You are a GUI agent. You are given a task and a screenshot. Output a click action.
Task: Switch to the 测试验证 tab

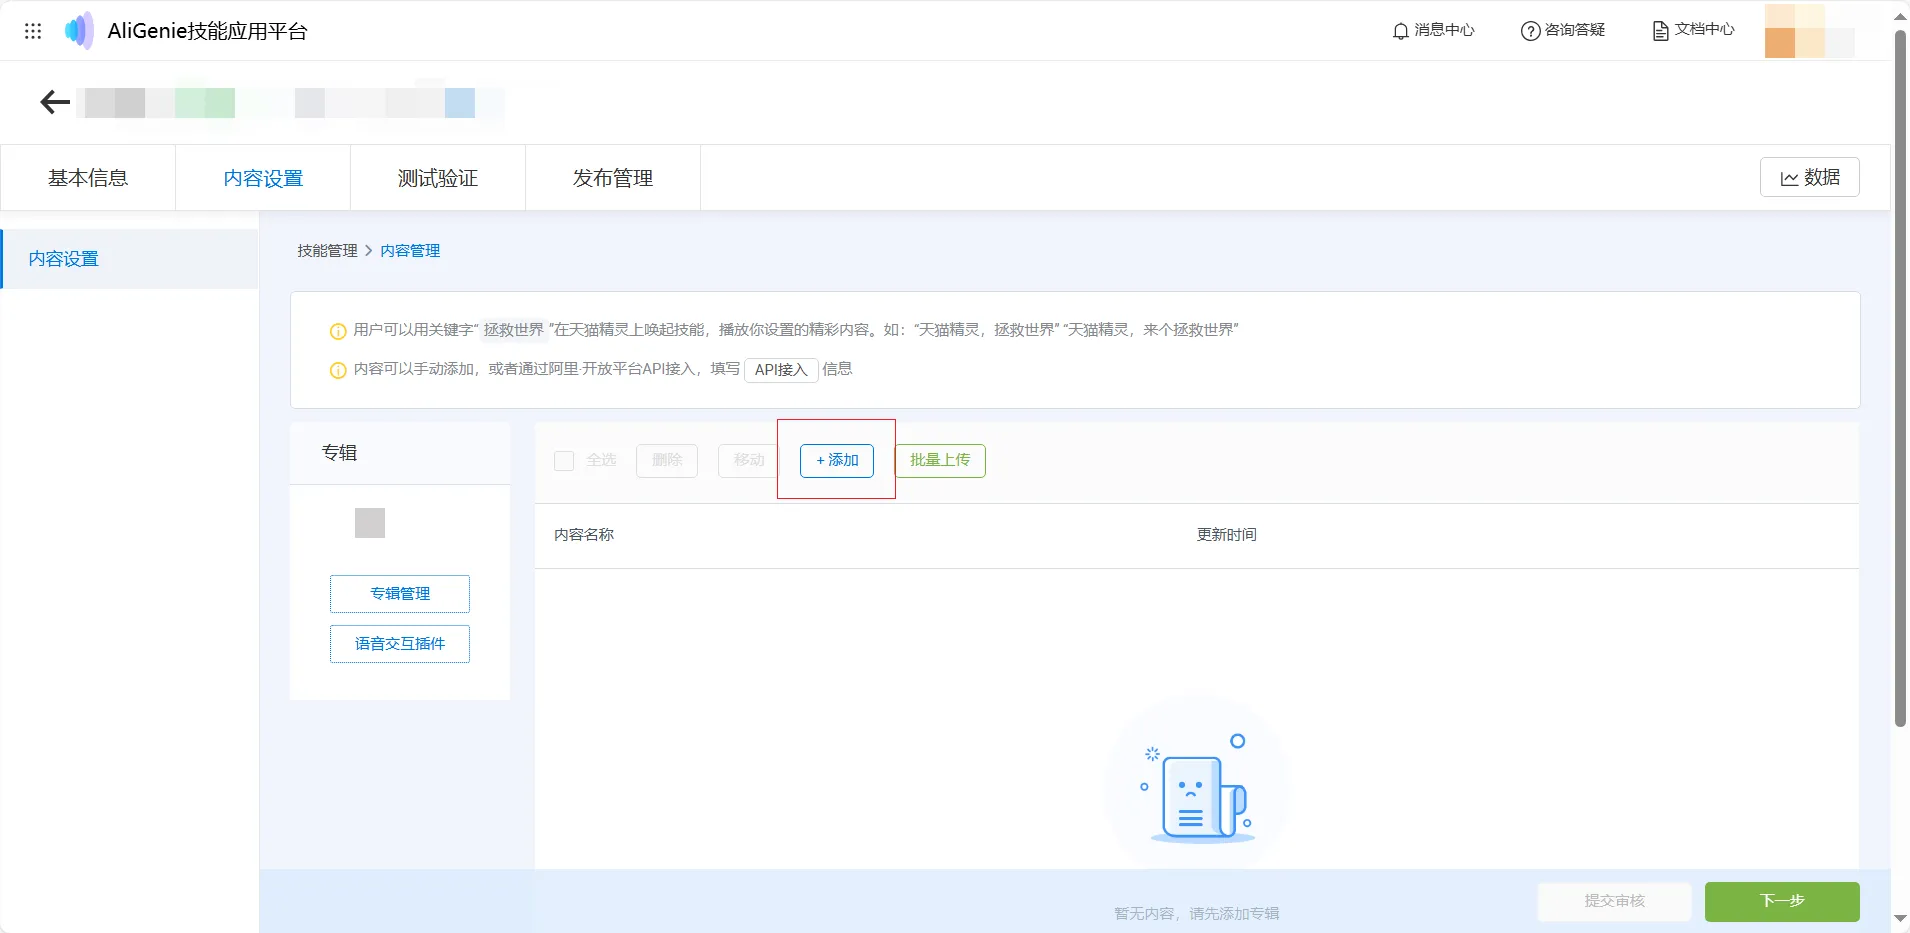[437, 178]
